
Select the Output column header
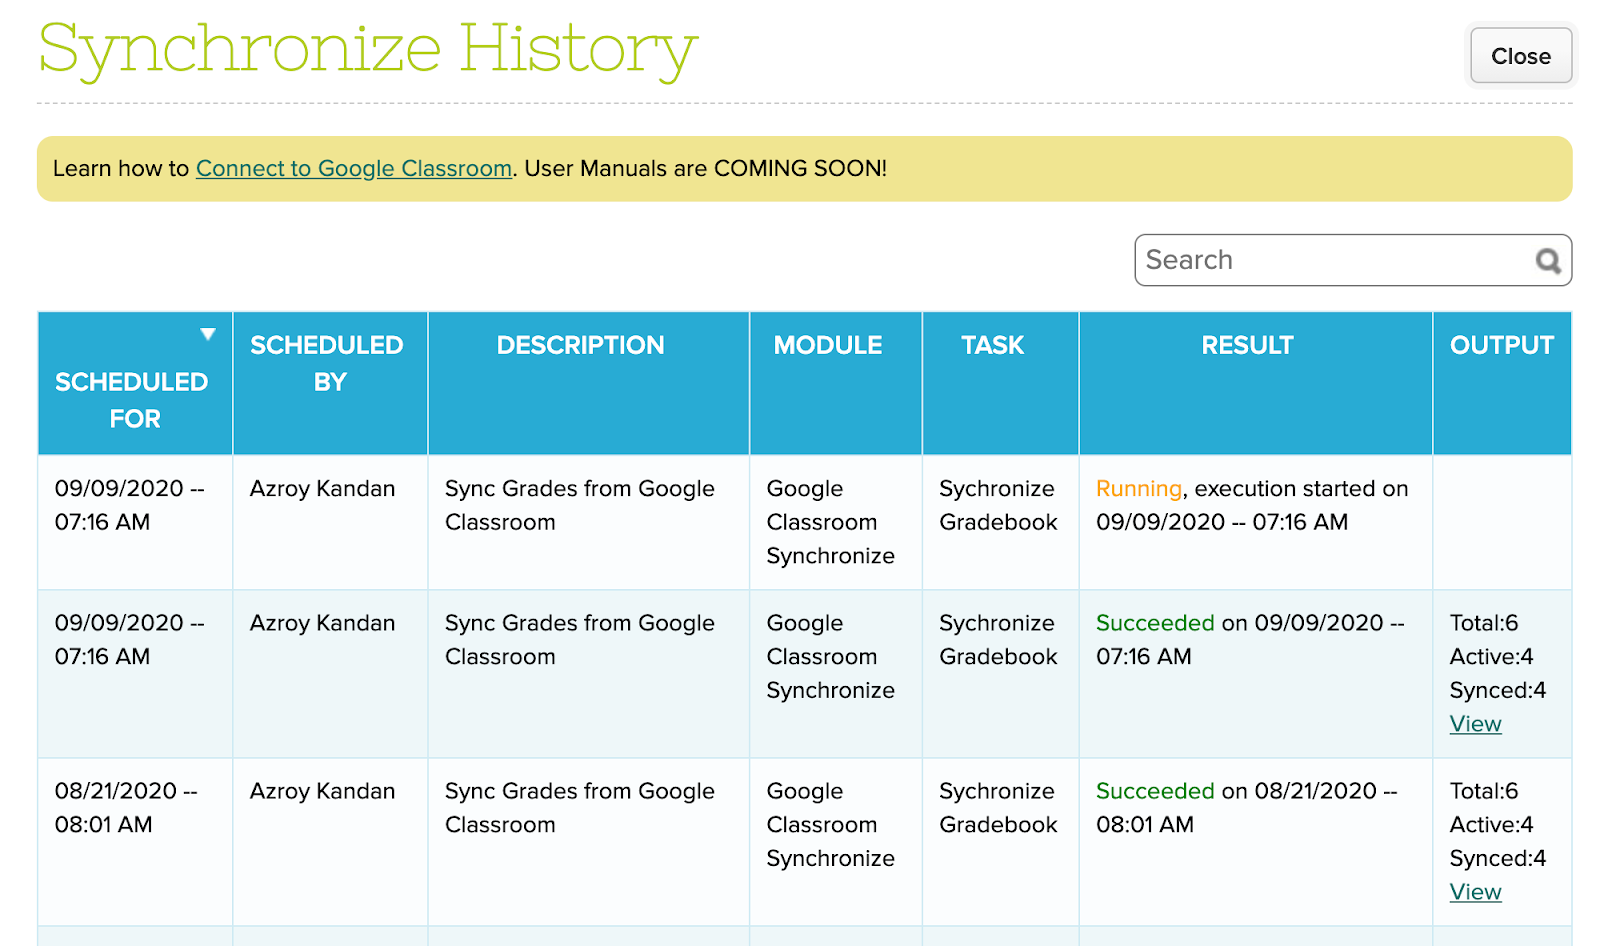1501,345
